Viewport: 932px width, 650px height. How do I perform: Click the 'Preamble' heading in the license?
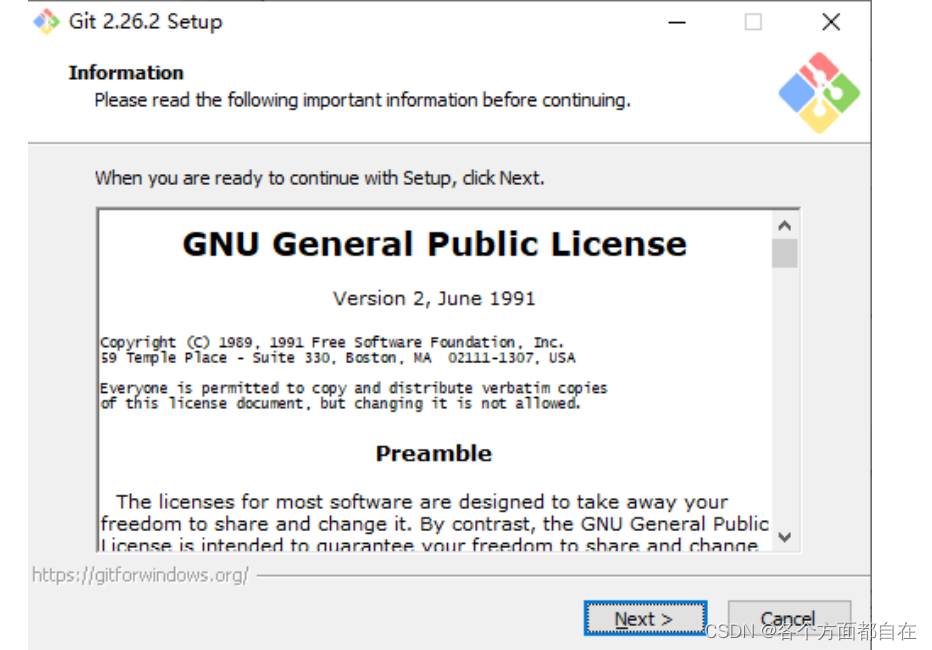[x=434, y=453]
